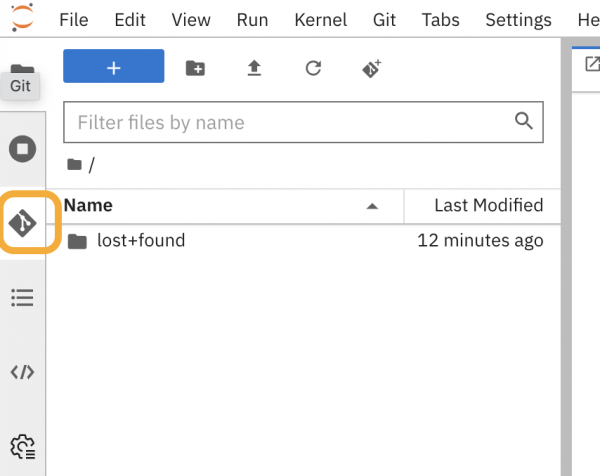Open the Kernel menu
This screenshot has width=600, height=476.
(x=321, y=20)
